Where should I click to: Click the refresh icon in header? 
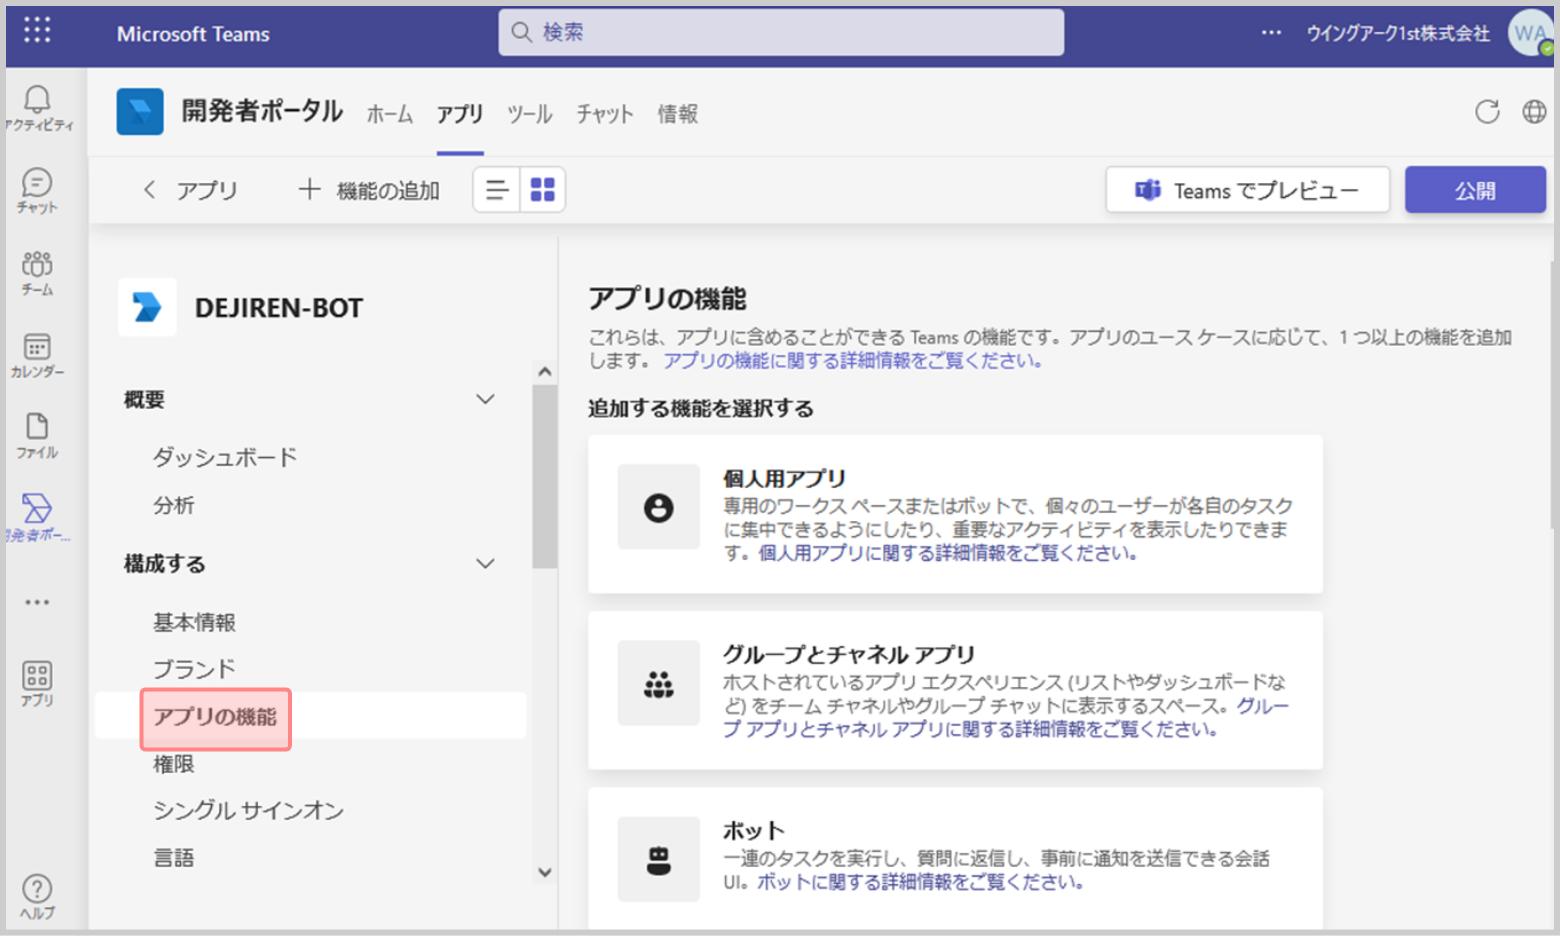pyautogui.click(x=1487, y=112)
